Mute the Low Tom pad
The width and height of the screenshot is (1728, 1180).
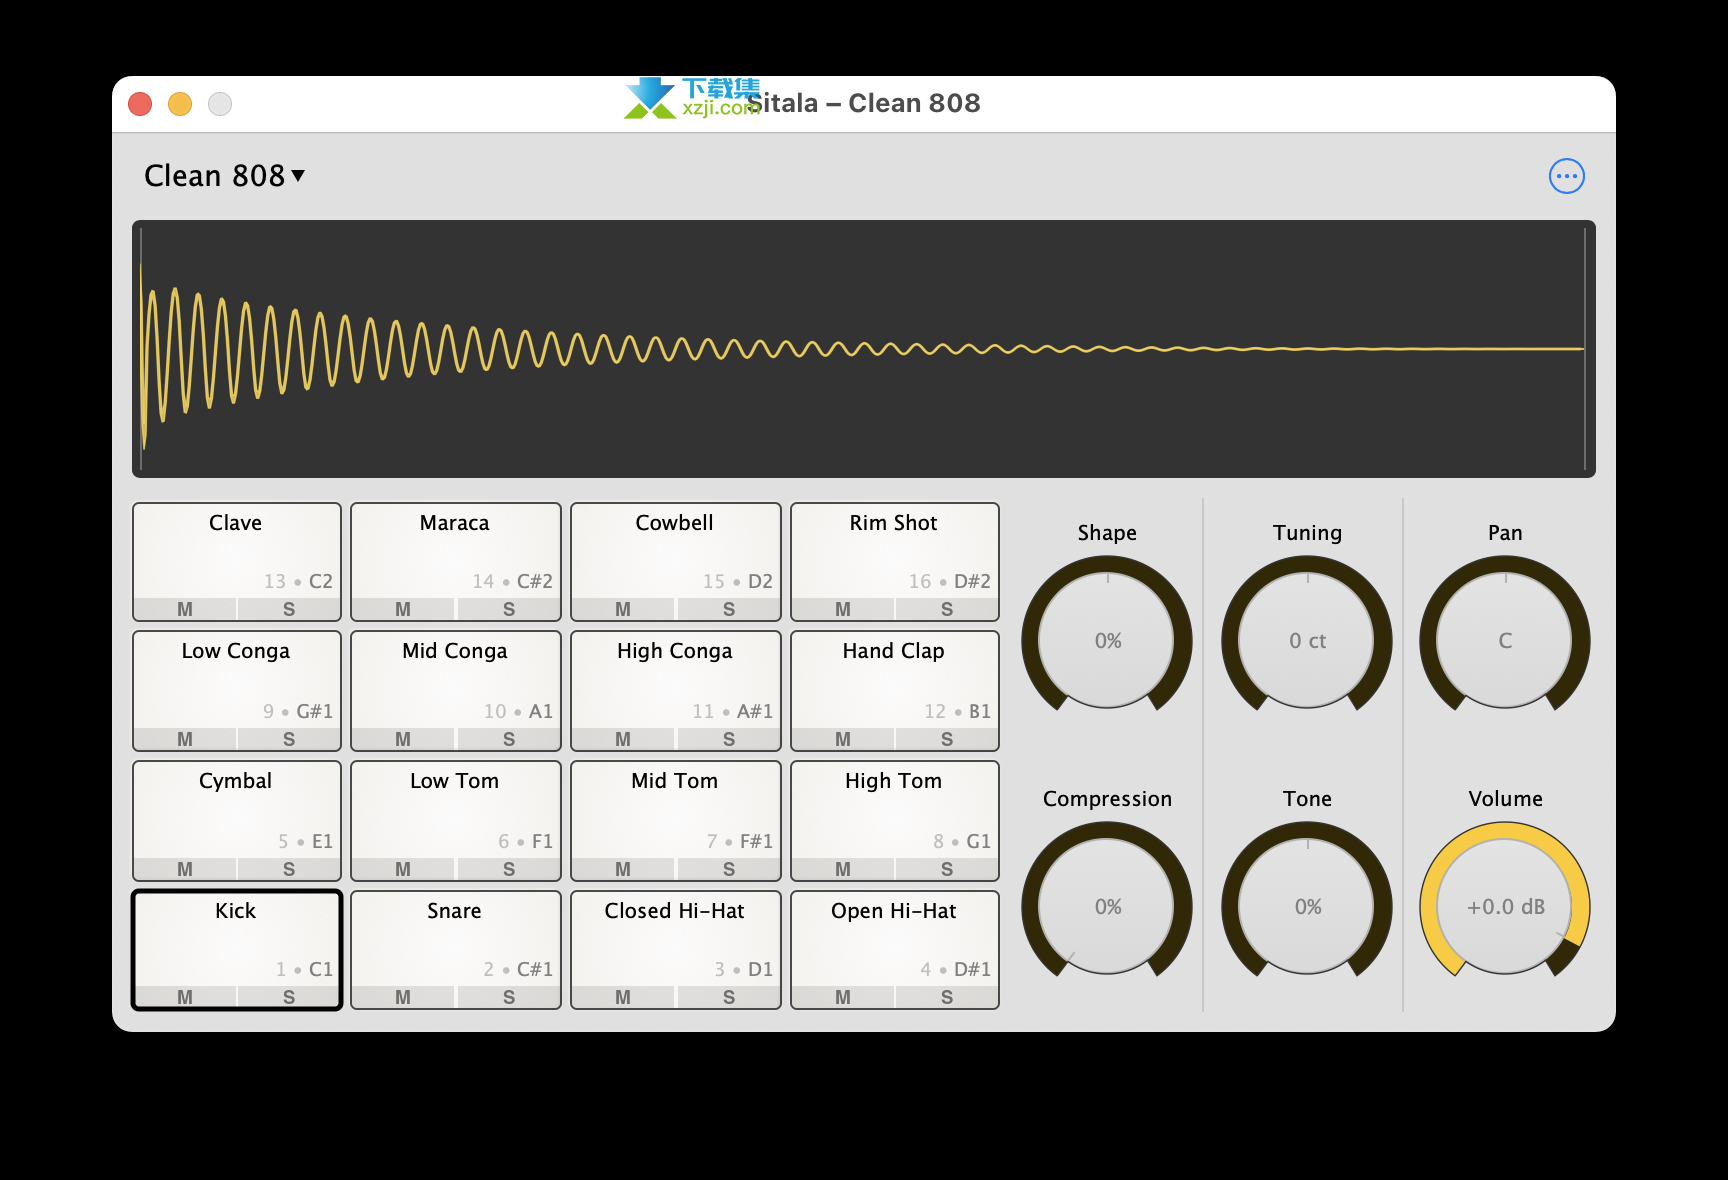tap(403, 869)
